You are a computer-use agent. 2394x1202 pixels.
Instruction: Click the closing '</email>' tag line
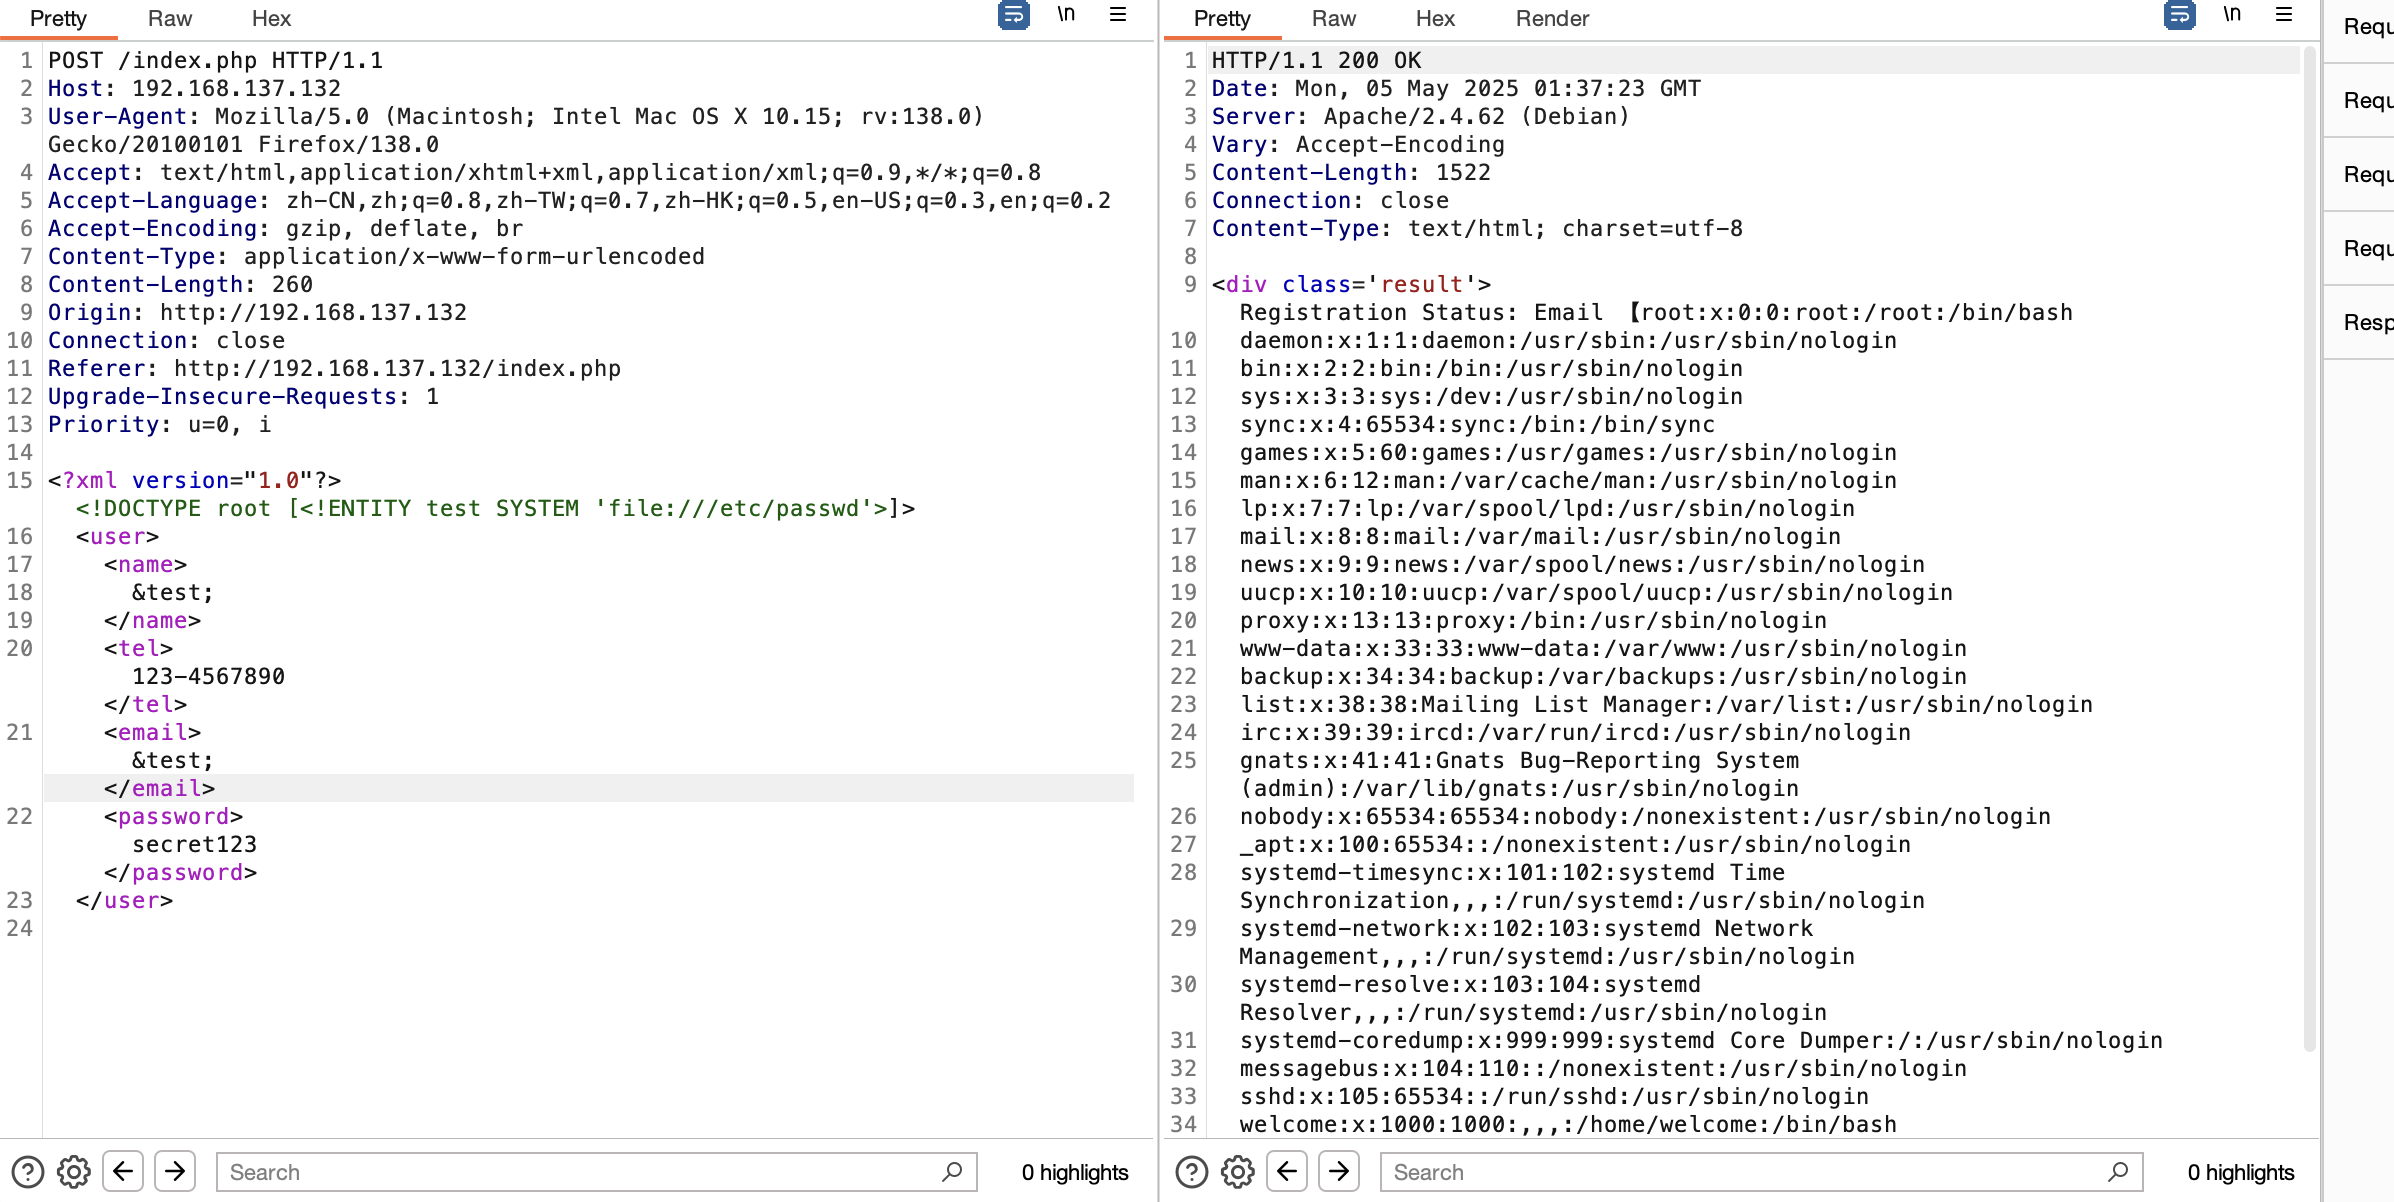159,789
